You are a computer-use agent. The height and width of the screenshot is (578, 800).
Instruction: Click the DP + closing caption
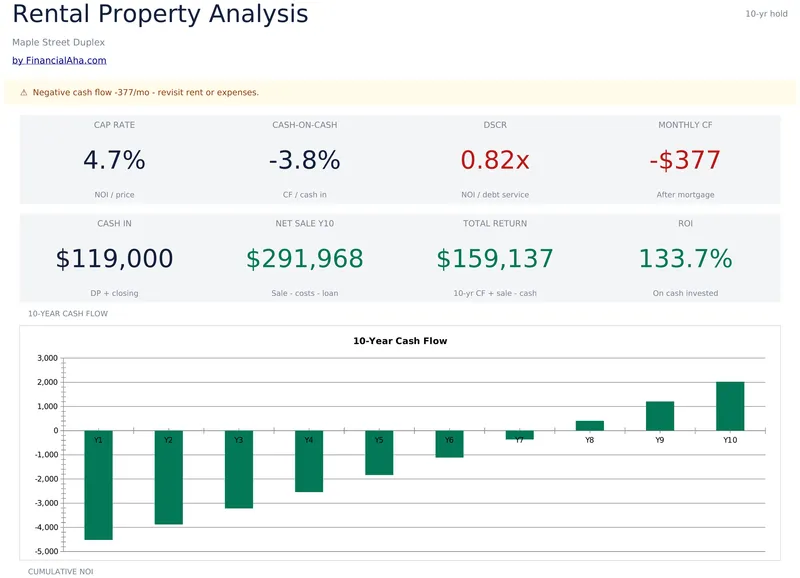click(114, 293)
